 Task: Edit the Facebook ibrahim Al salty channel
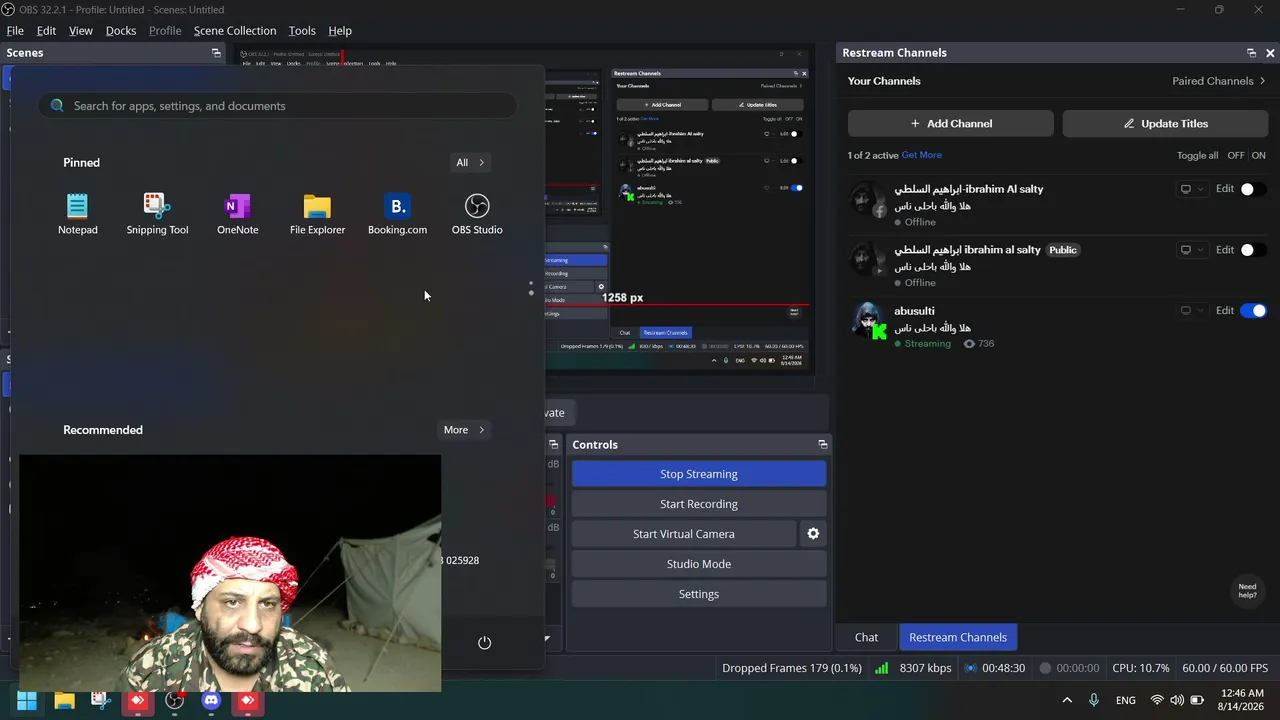pyautogui.click(x=1225, y=189)
